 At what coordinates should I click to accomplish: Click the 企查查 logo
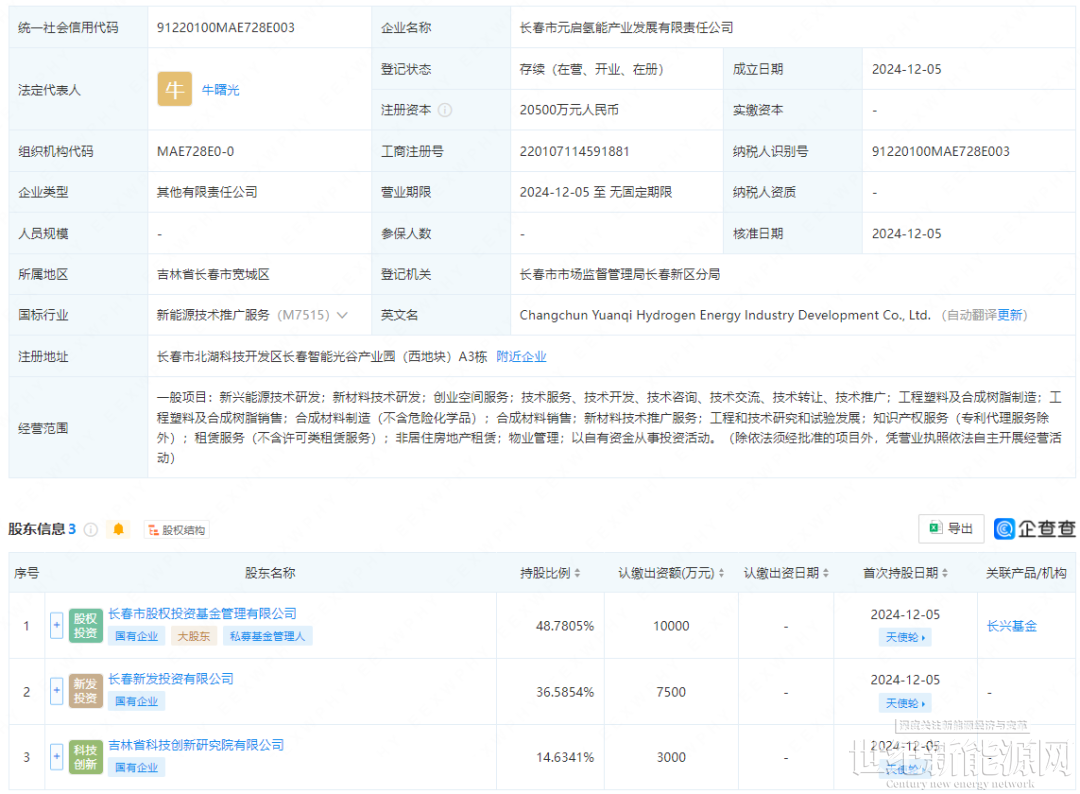pyautogui.click(x=1035, y=528)
